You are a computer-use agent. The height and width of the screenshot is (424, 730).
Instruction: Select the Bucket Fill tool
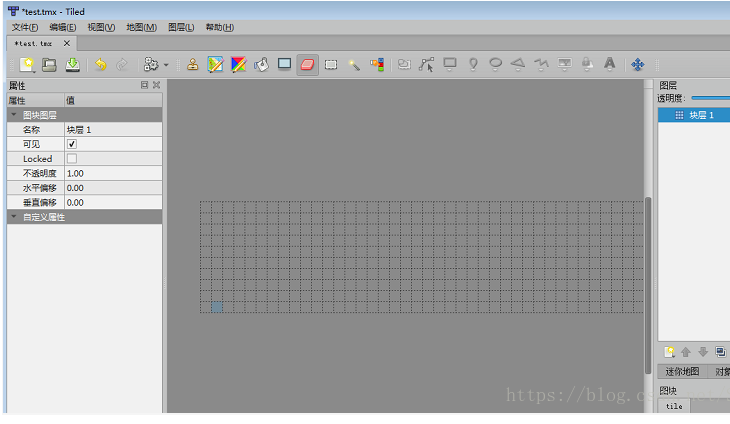point(261,65)
